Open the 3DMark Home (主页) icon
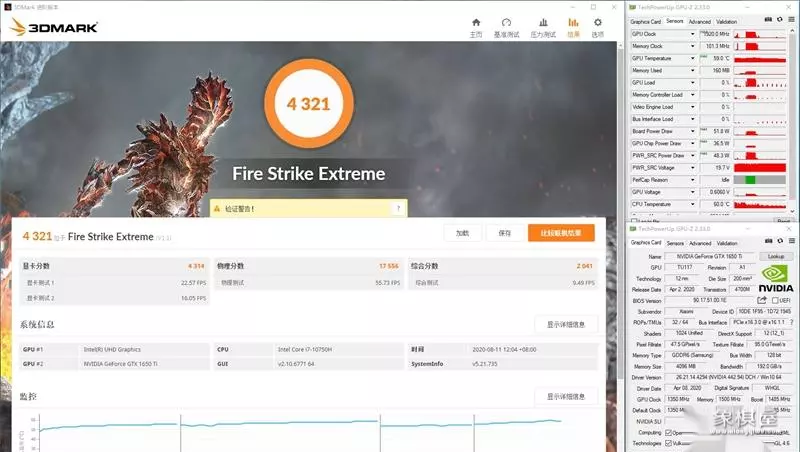 click(x=476, y=25)
